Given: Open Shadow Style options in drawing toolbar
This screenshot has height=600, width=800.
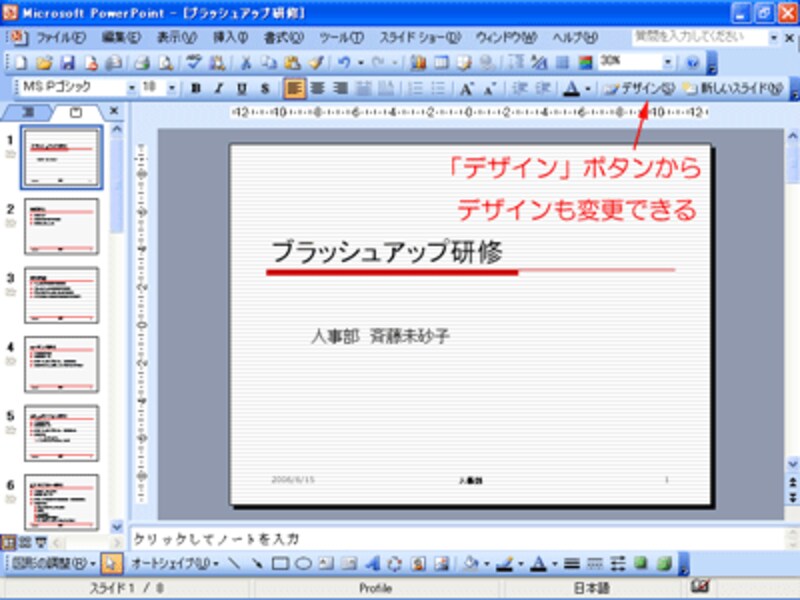Looking at the screenshot, I should 641,563.
